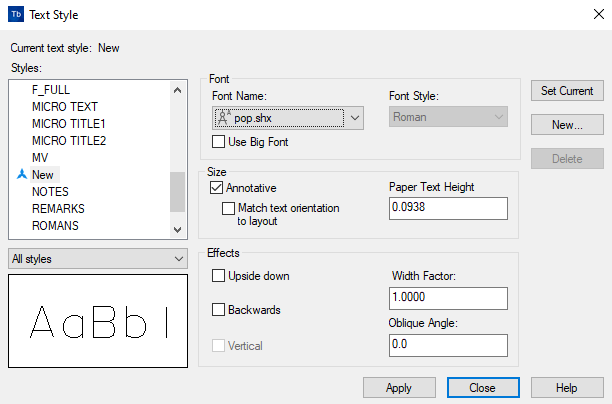This screenshot has height=404, width=612.
Task: Select the MICRO TEXT style
Action: tap(65, 106)
